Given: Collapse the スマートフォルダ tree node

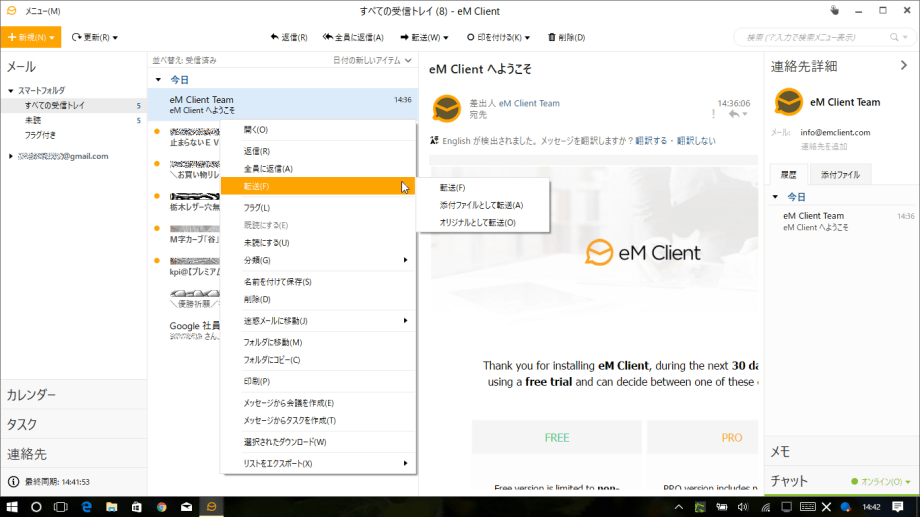Looking at the screenshot, I should 11,90.
